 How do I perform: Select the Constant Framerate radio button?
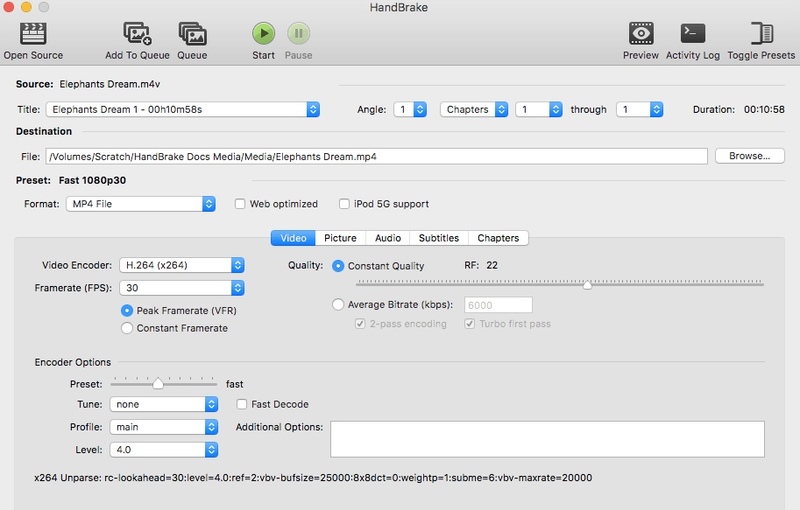(127, 328)
